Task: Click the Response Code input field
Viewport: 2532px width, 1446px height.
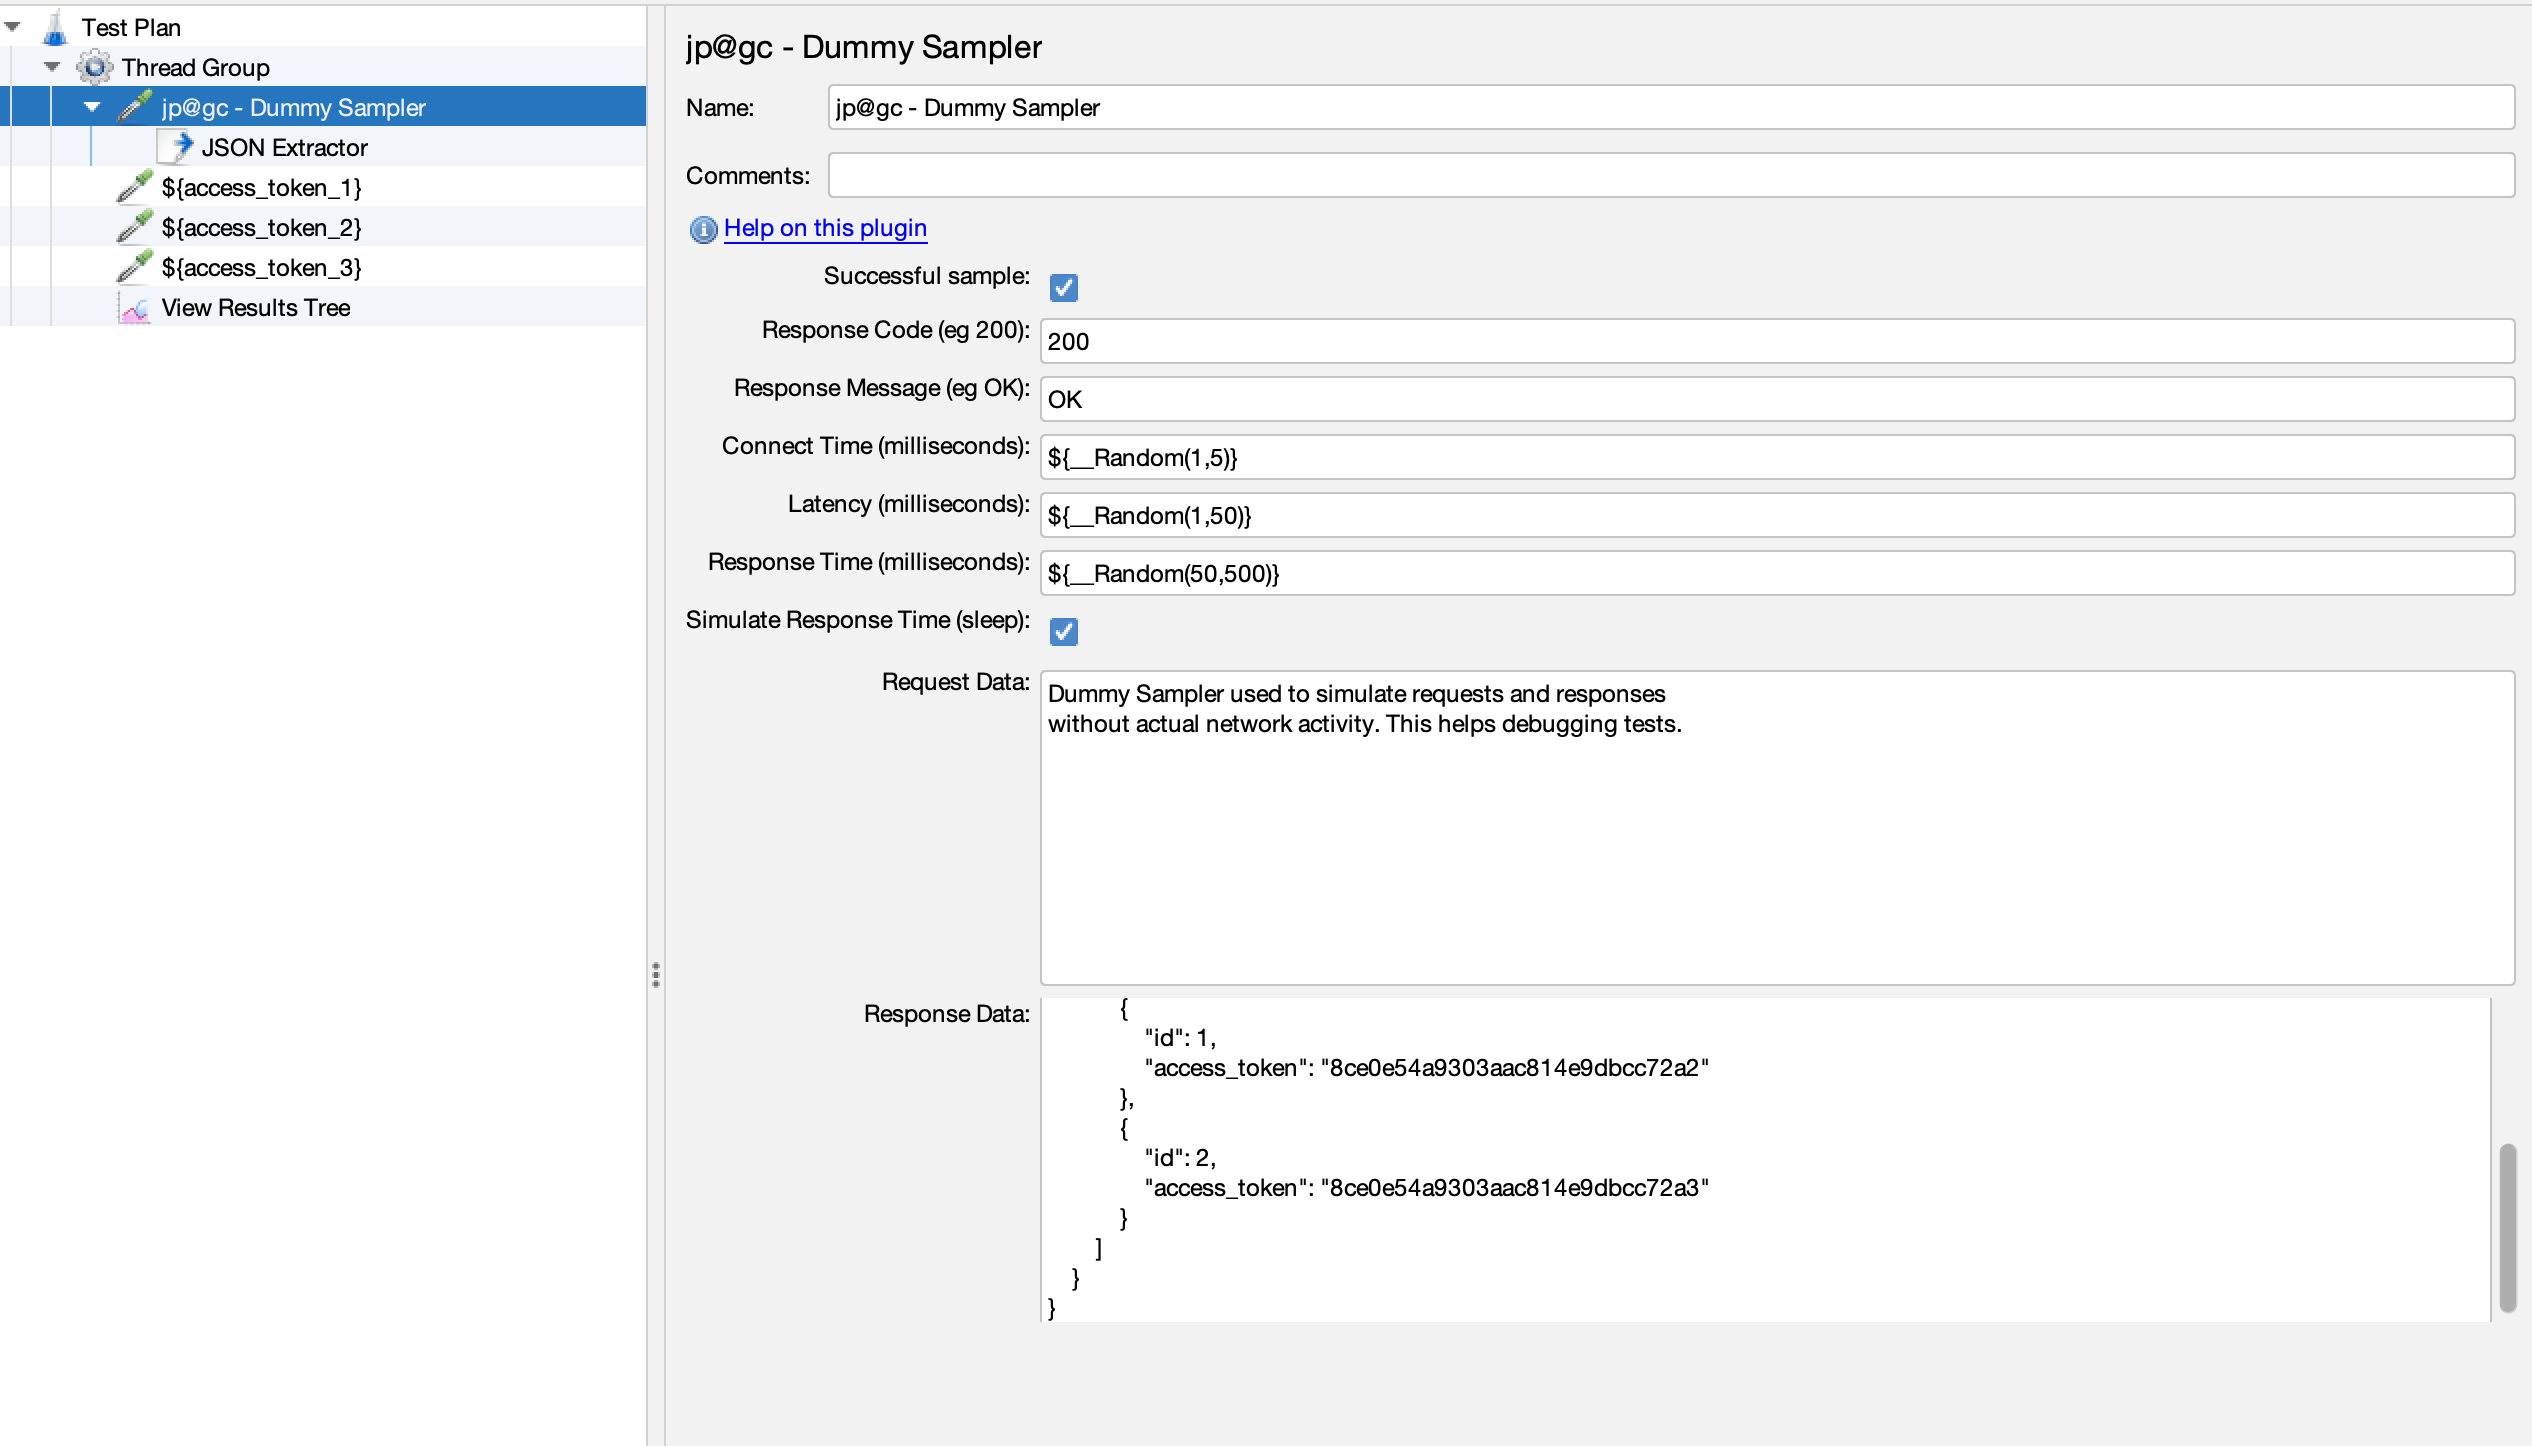Action: pos(1776,342)
